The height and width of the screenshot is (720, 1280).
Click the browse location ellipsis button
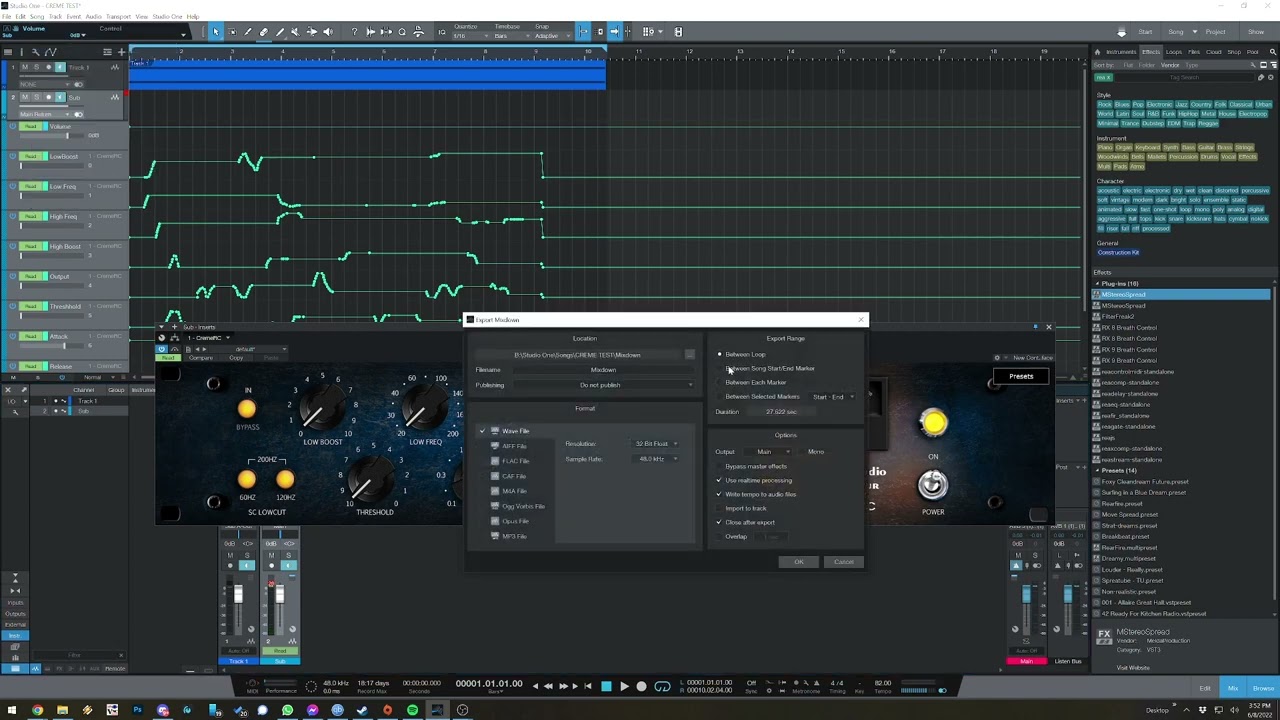(689, 355)
